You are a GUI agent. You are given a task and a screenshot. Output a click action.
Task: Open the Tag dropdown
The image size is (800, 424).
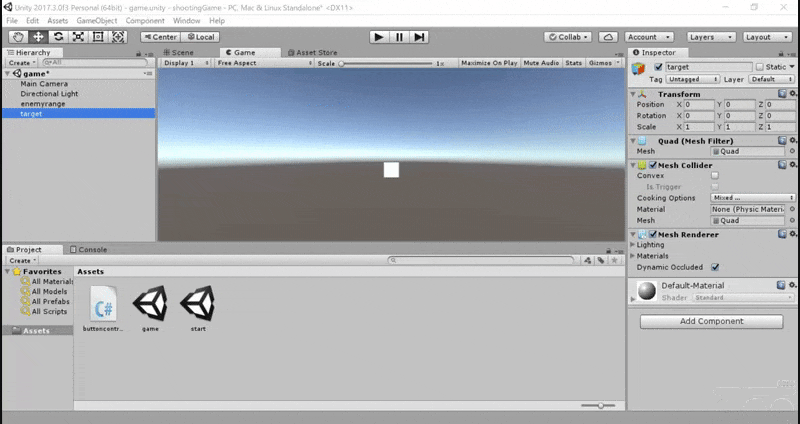[x=692, y=79]
